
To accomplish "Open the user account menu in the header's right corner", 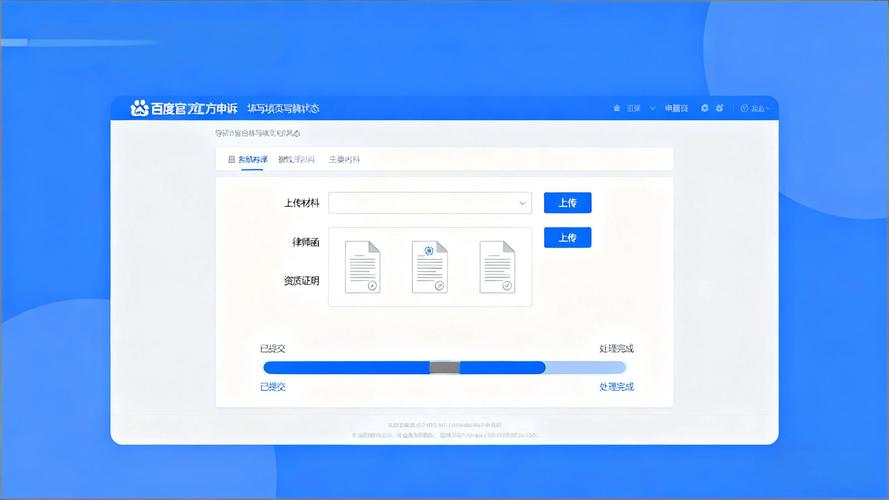I will (x=755, y=108).
